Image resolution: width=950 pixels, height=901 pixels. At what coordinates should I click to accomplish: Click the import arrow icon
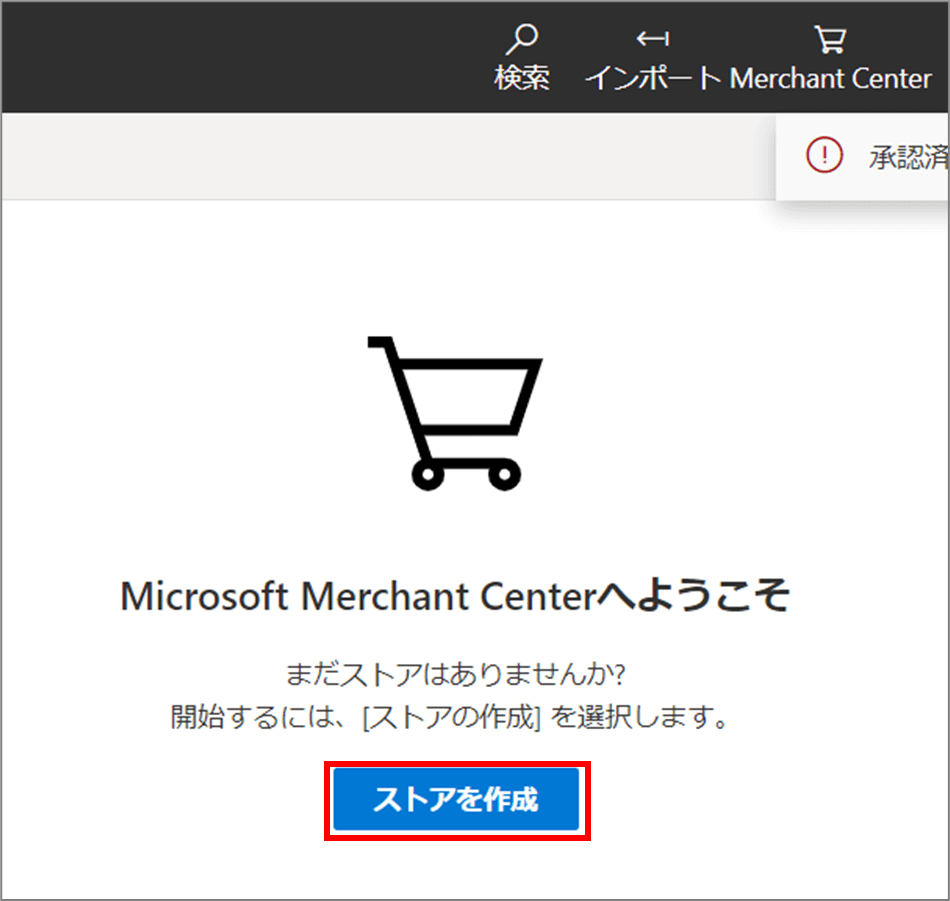point(652,40)
